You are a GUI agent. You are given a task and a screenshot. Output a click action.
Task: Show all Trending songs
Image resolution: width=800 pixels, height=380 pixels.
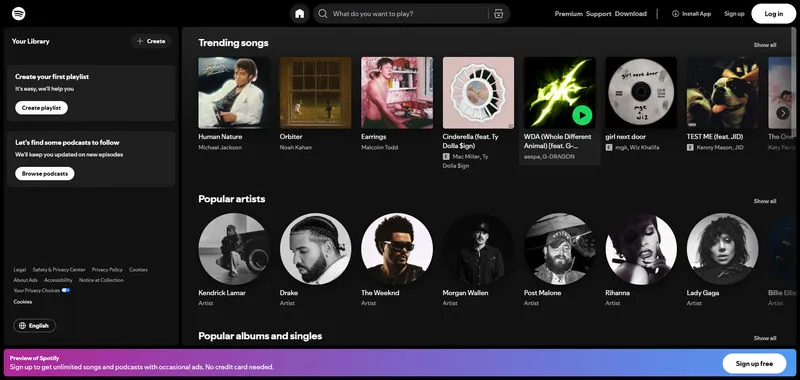[765, 45]
